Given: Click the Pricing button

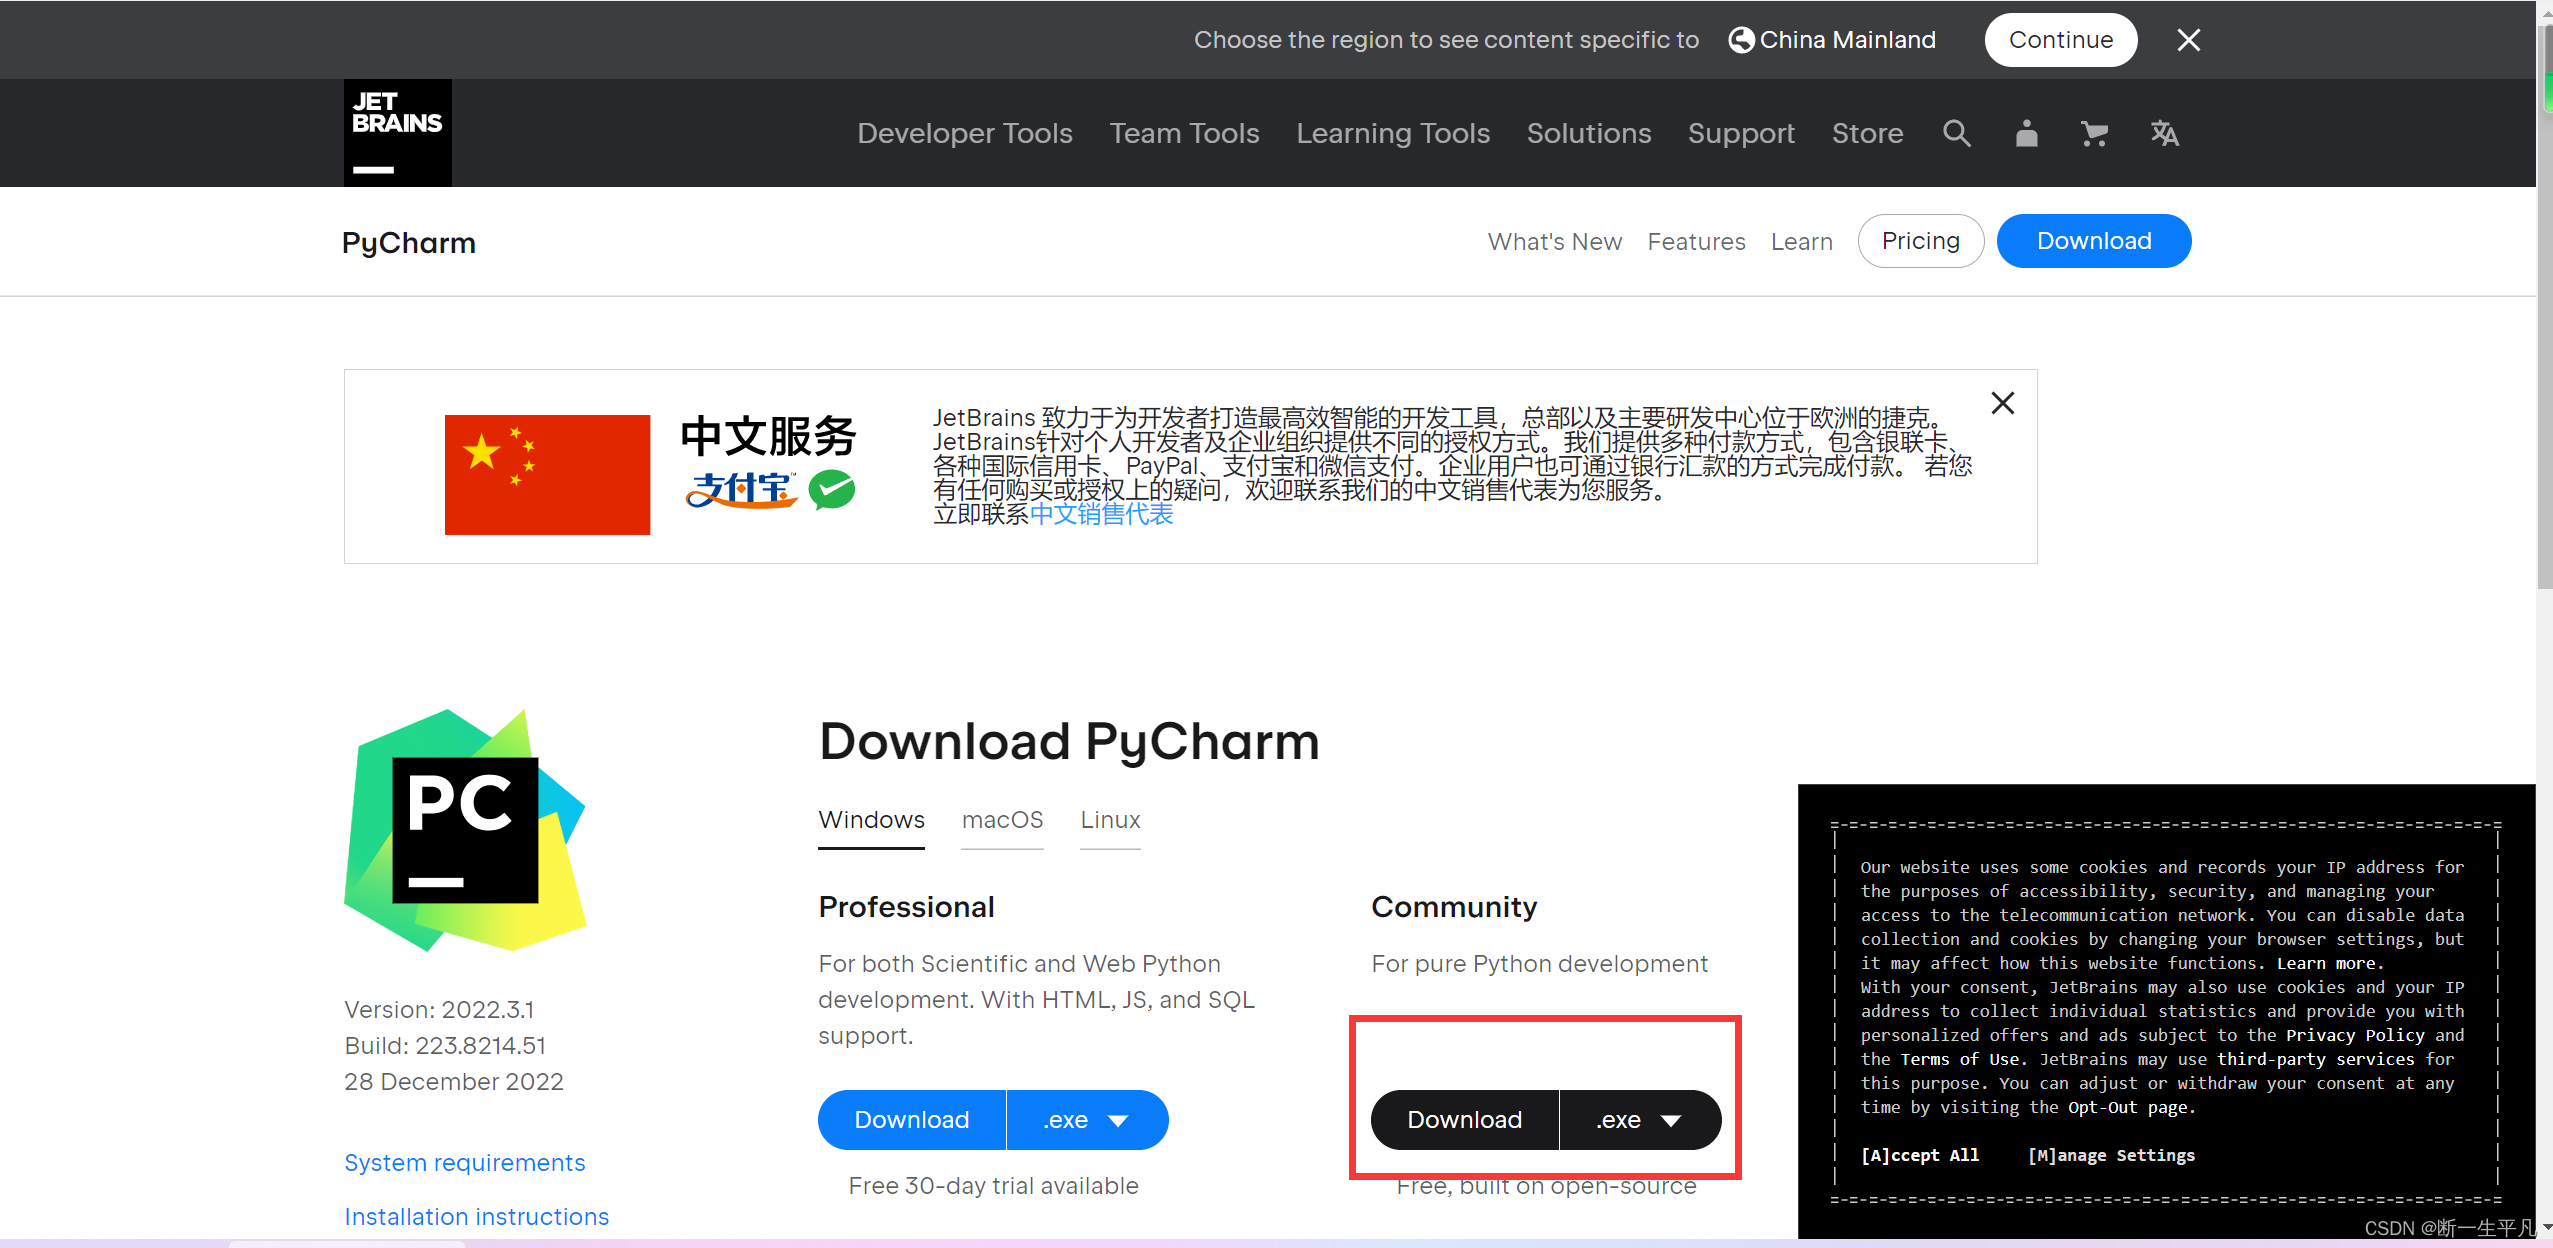Looking at the screenshot, I should point(1920,241).
